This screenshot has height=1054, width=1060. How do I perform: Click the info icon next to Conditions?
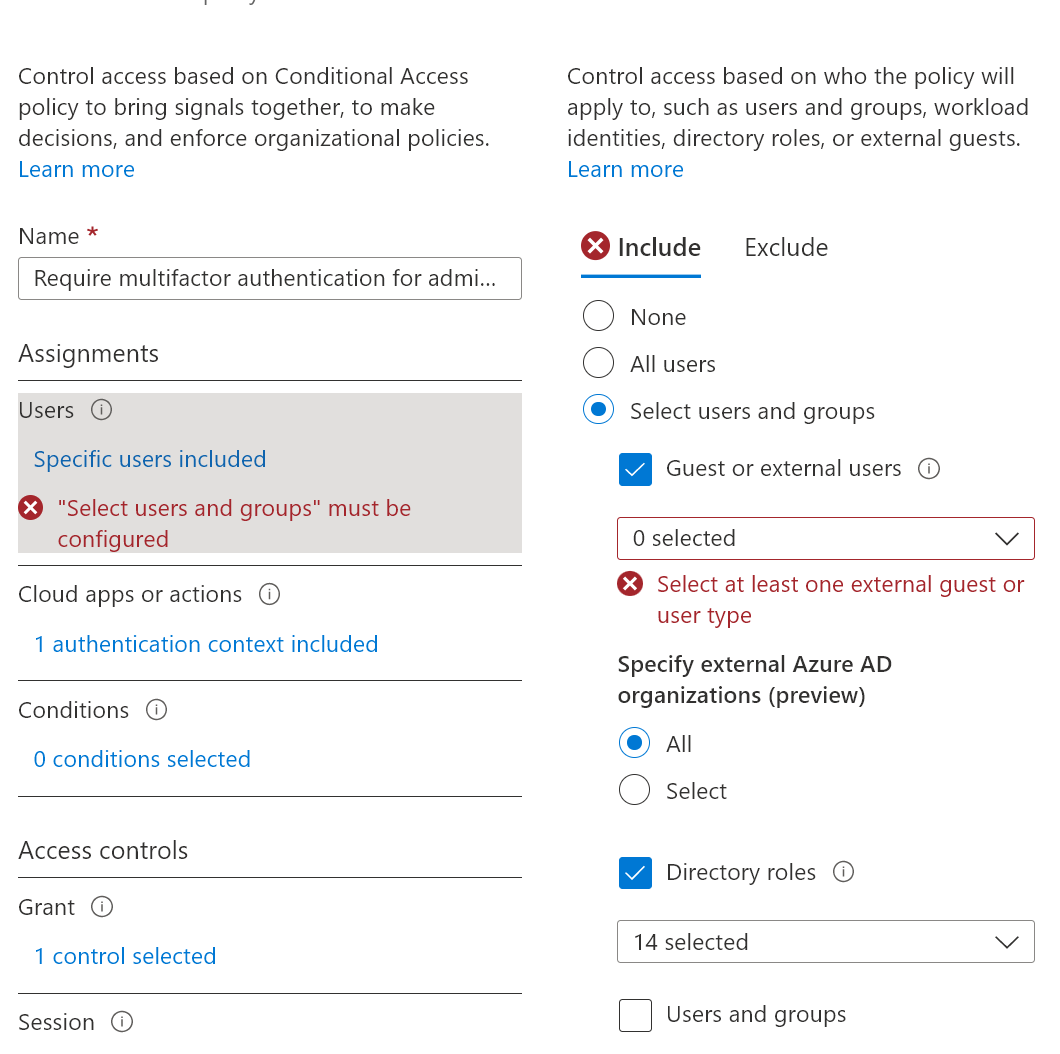[x=156, y=710]
